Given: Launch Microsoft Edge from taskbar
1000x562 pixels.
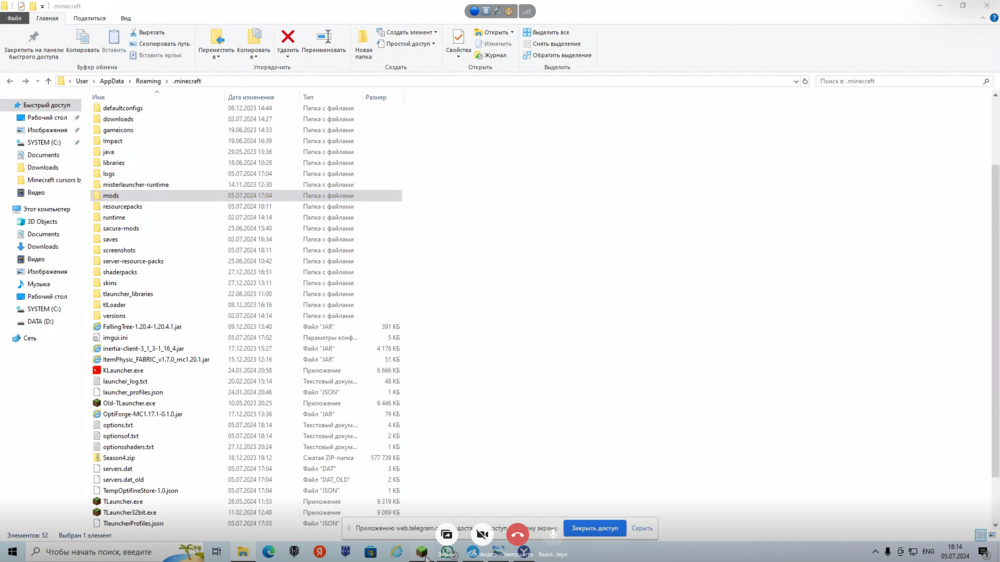Looking at the screenshot, I should [x=268, y=551].
